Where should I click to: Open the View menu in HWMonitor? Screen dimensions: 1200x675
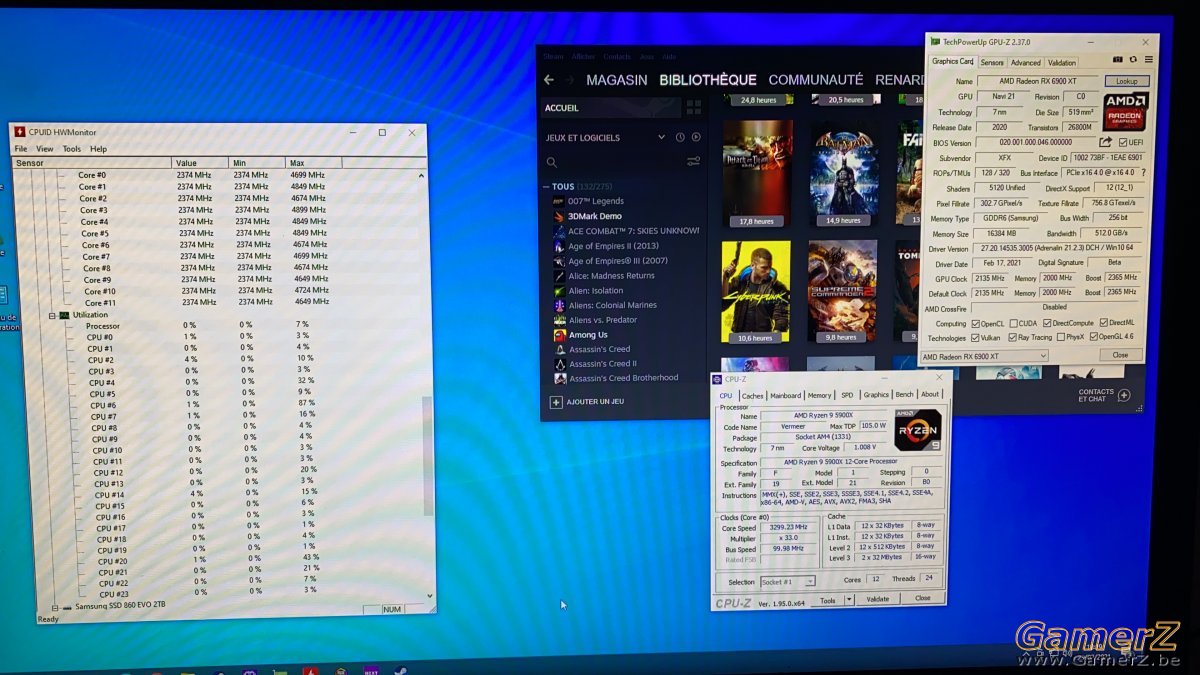45,149
